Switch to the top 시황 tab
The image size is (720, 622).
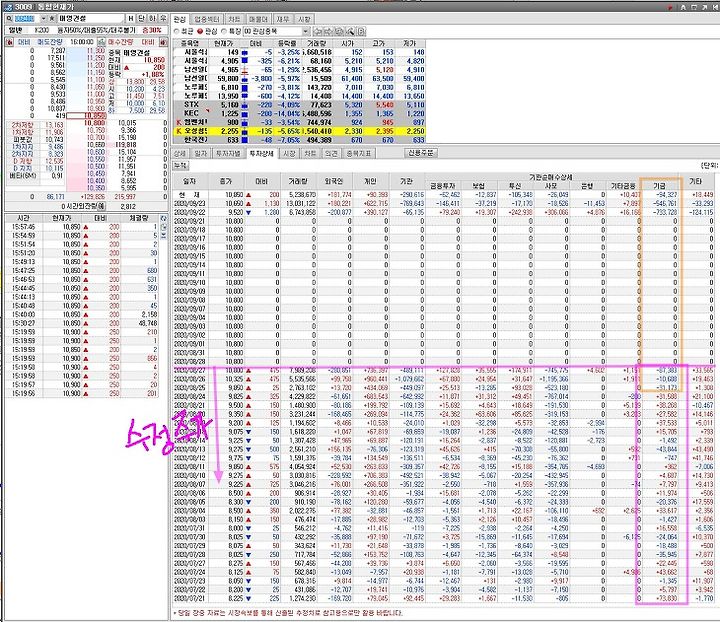(x=304, y=19)
